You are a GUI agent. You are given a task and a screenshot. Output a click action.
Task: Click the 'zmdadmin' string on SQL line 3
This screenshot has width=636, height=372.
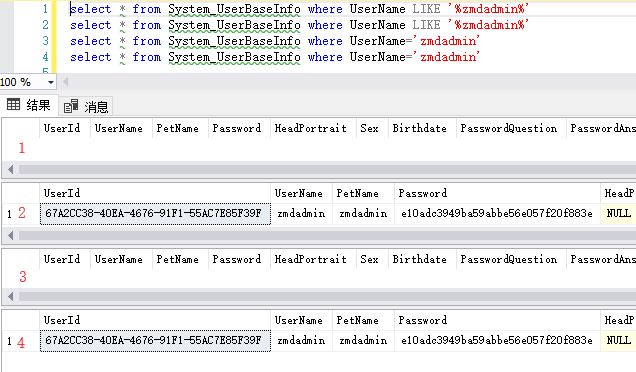click(446, 41)
